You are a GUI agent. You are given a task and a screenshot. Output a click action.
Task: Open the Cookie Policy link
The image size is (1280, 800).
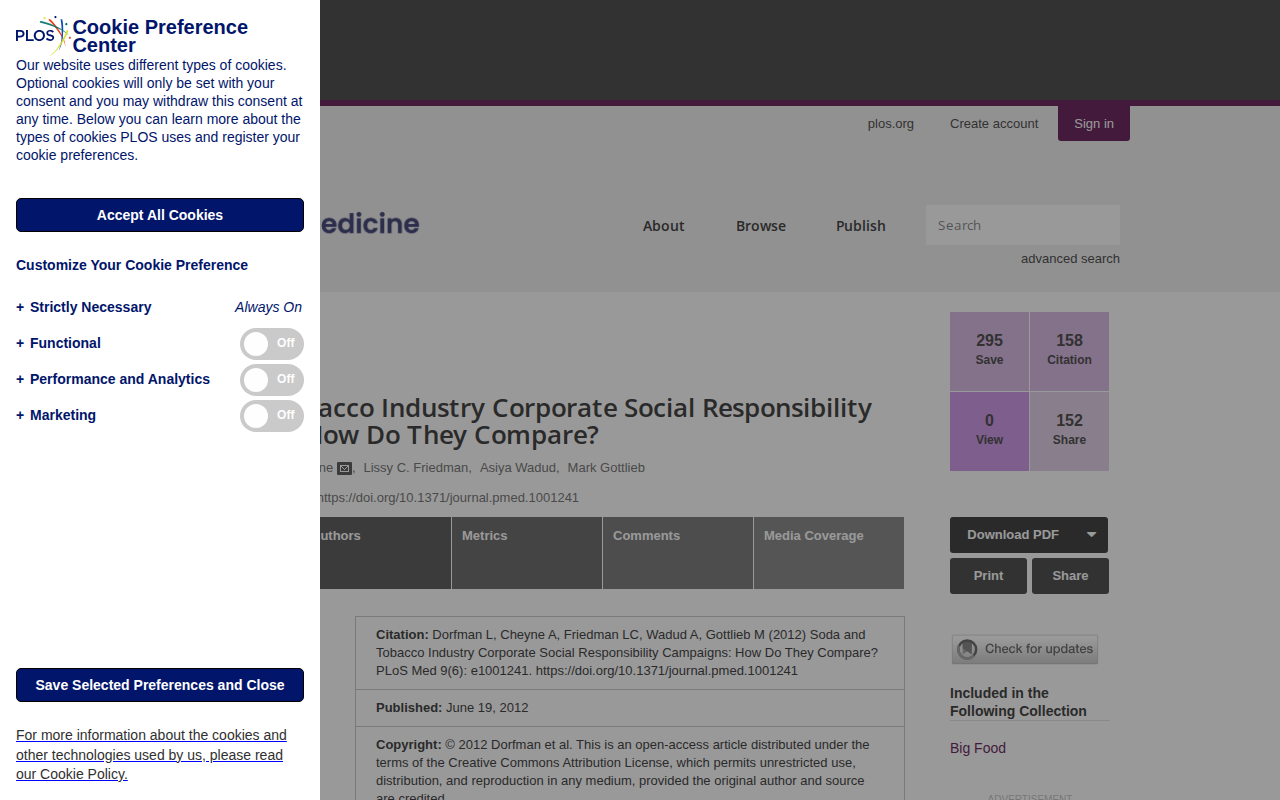(151, 754)
